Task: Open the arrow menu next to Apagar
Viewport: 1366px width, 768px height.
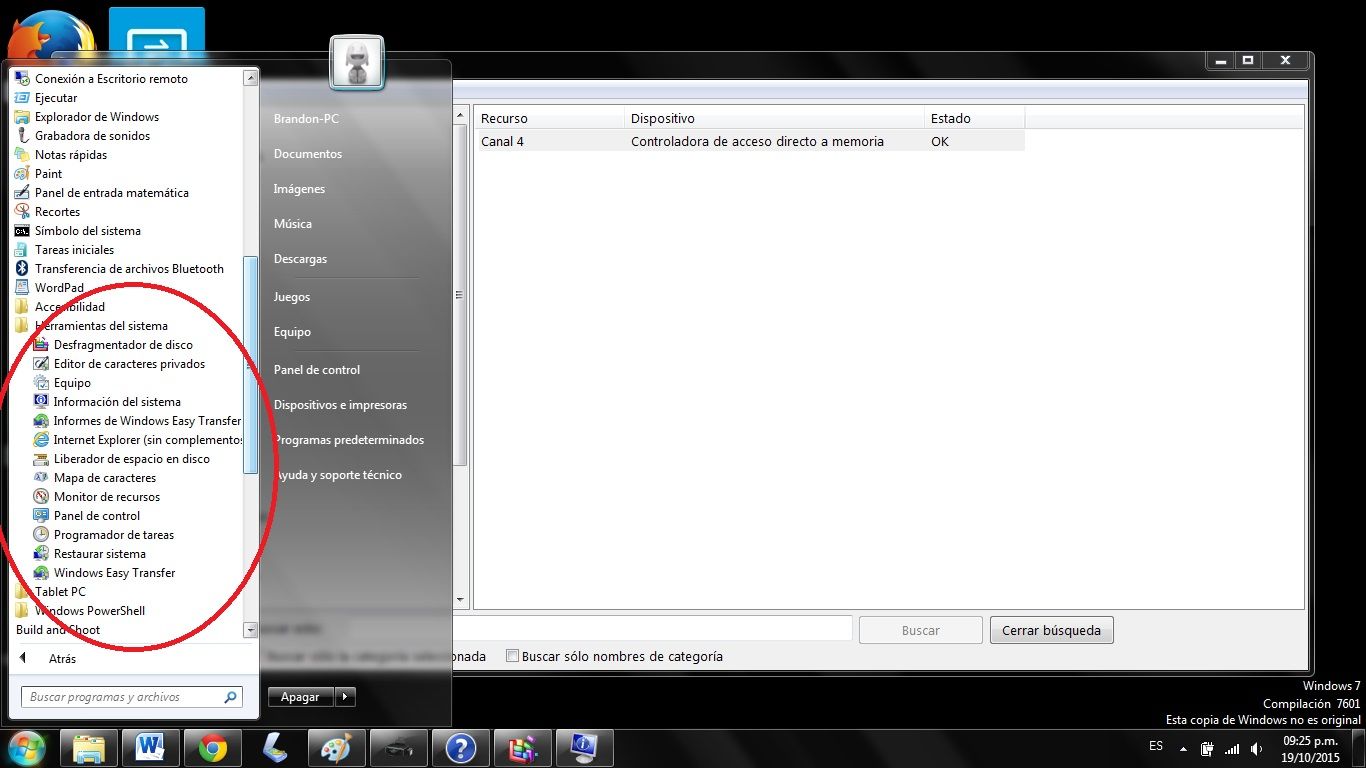Action: 345,697
